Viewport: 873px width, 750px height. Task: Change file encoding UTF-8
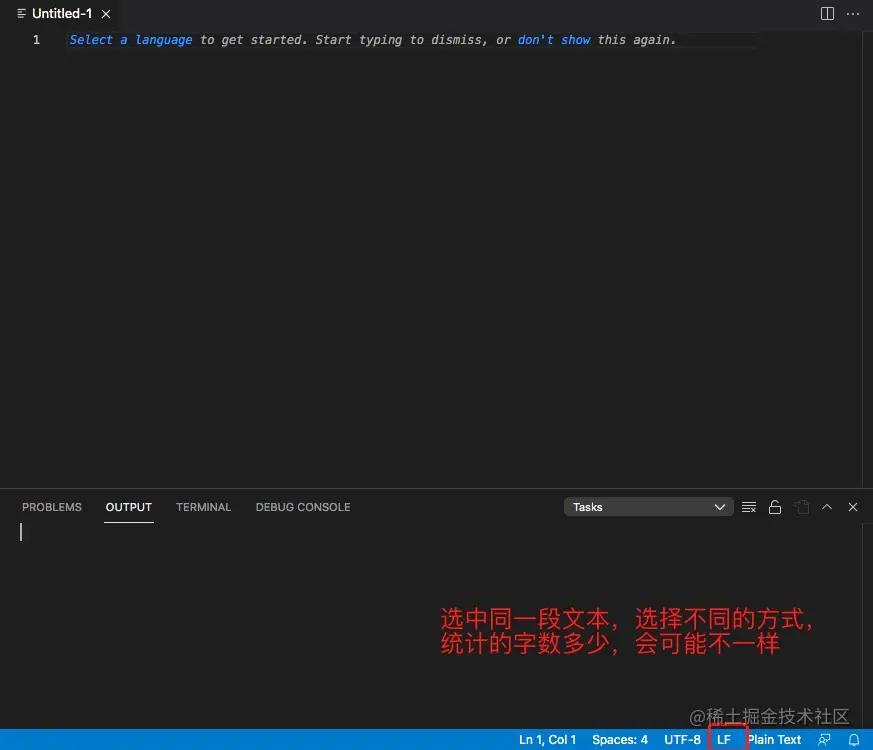(682, 739)
